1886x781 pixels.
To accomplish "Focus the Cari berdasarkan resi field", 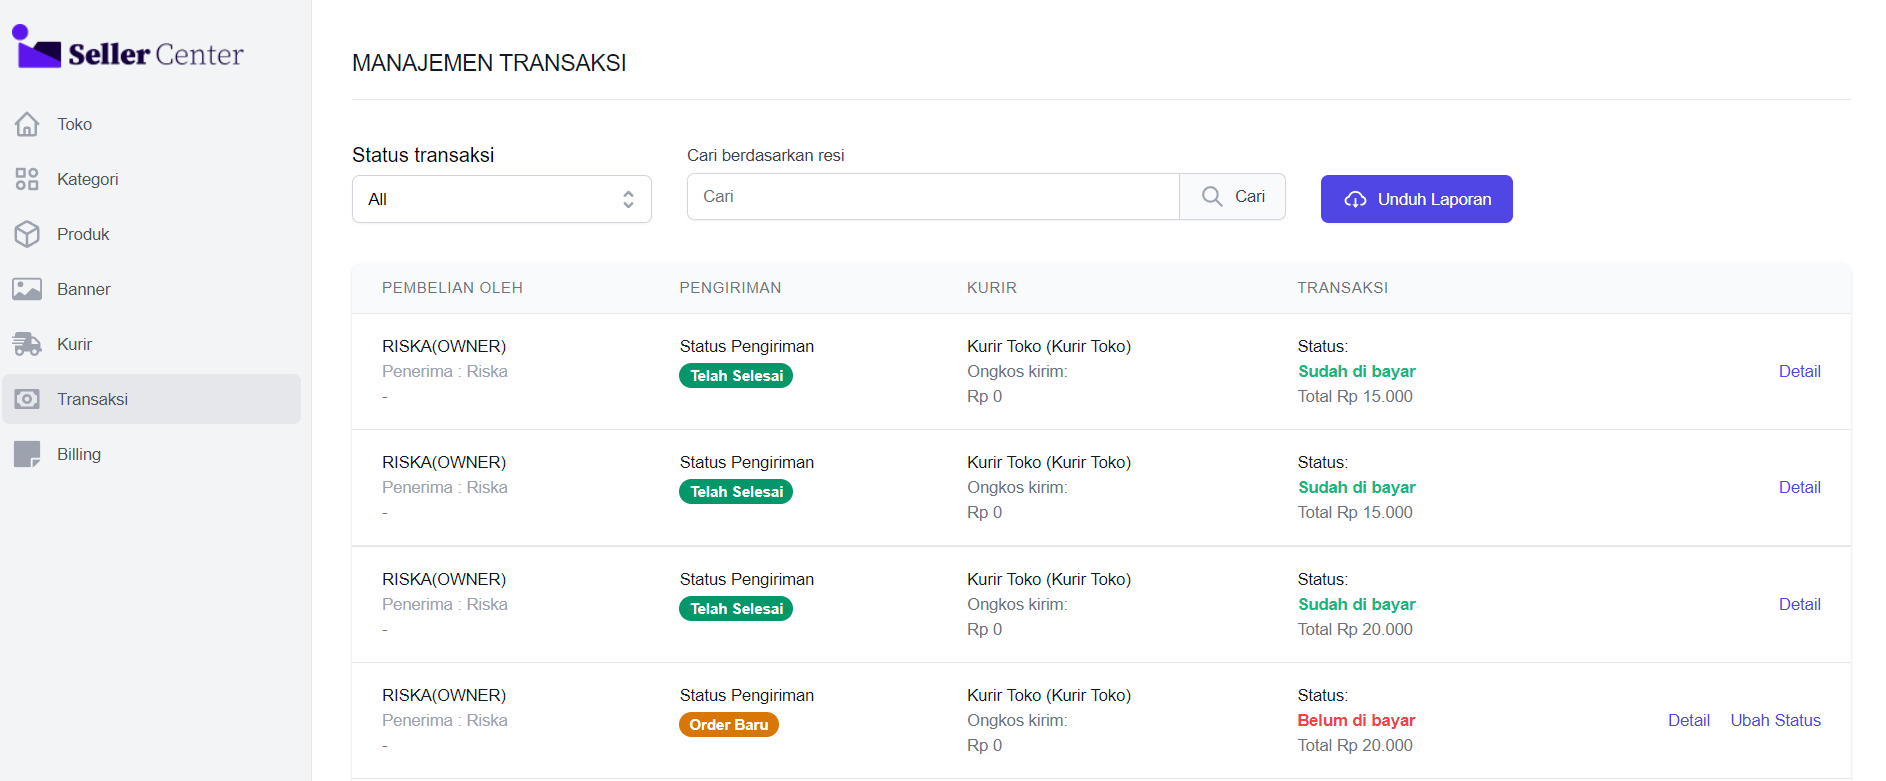I will (x=932, y=197).
